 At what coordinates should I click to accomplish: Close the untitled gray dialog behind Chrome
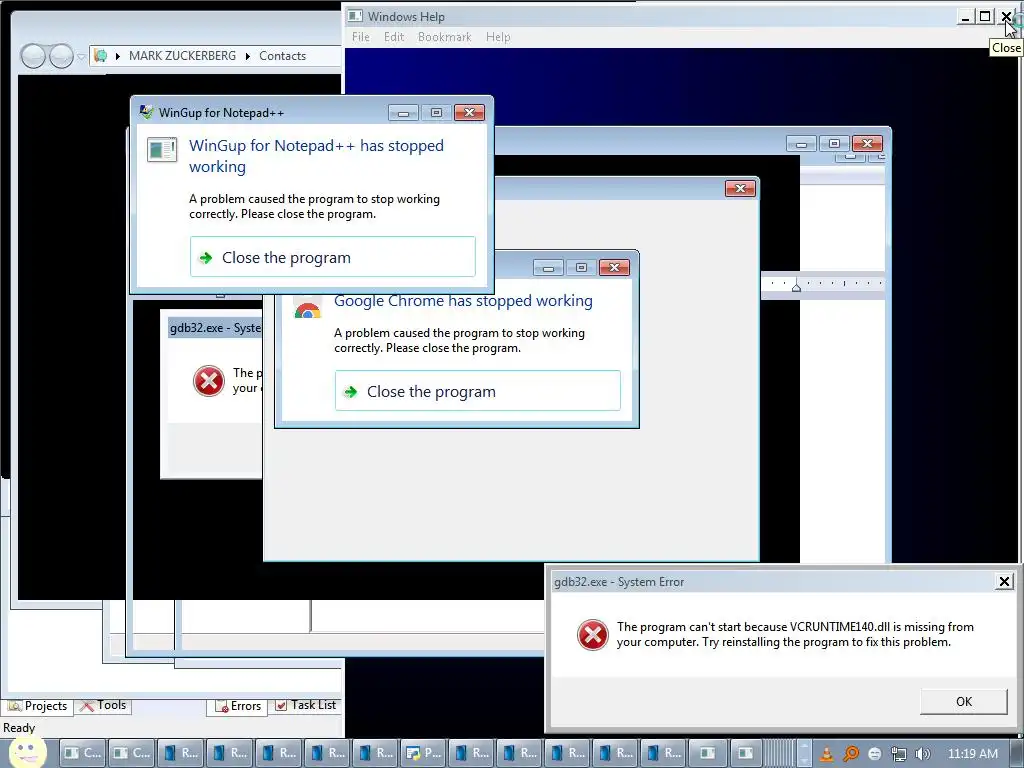[x=740, y=189]
